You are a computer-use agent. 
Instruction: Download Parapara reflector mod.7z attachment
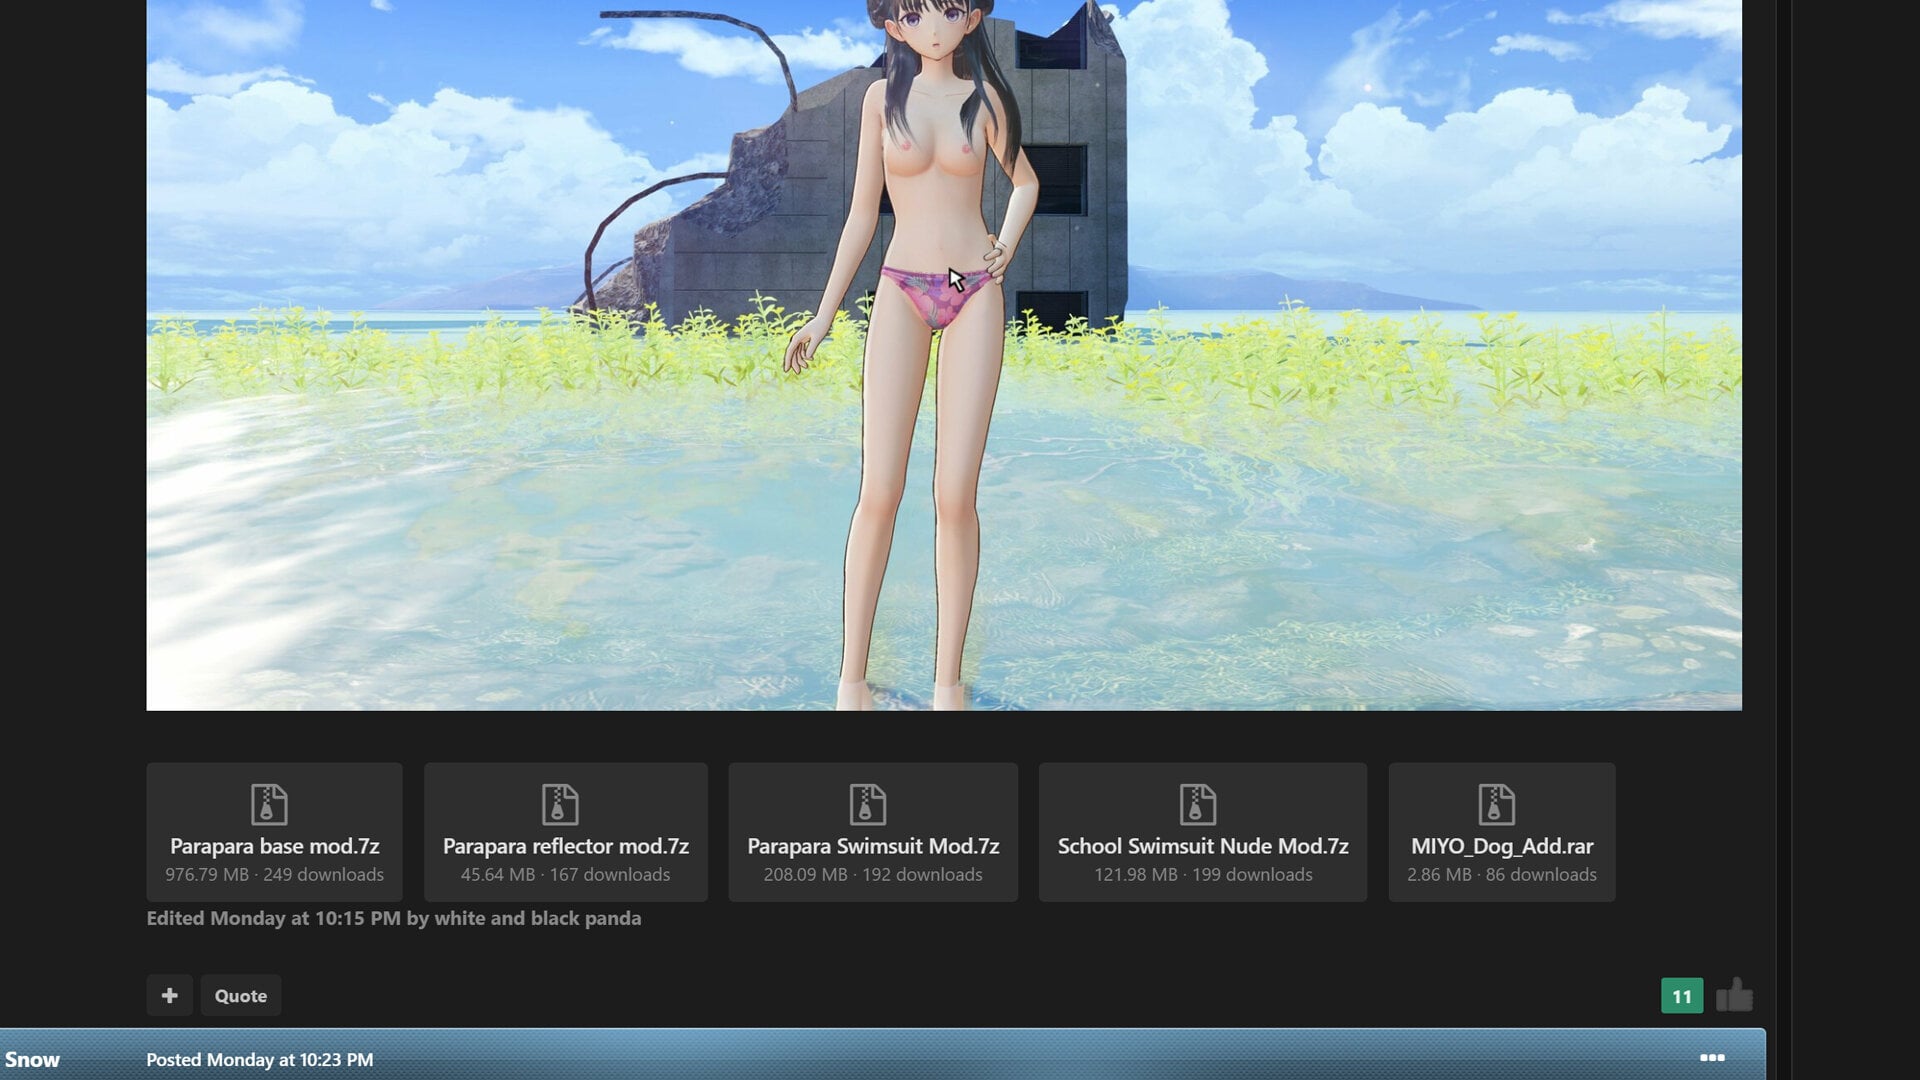click(x=565, y=832)
